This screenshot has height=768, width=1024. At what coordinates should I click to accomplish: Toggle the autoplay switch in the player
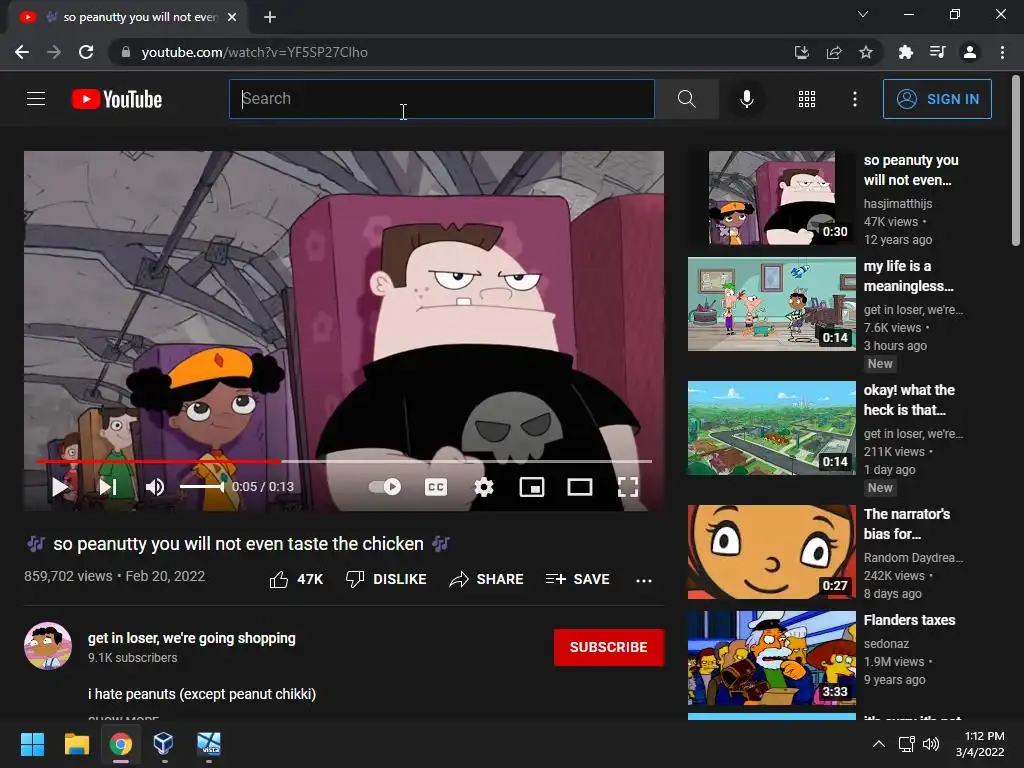pyautogui.click(x=385, y=487)
